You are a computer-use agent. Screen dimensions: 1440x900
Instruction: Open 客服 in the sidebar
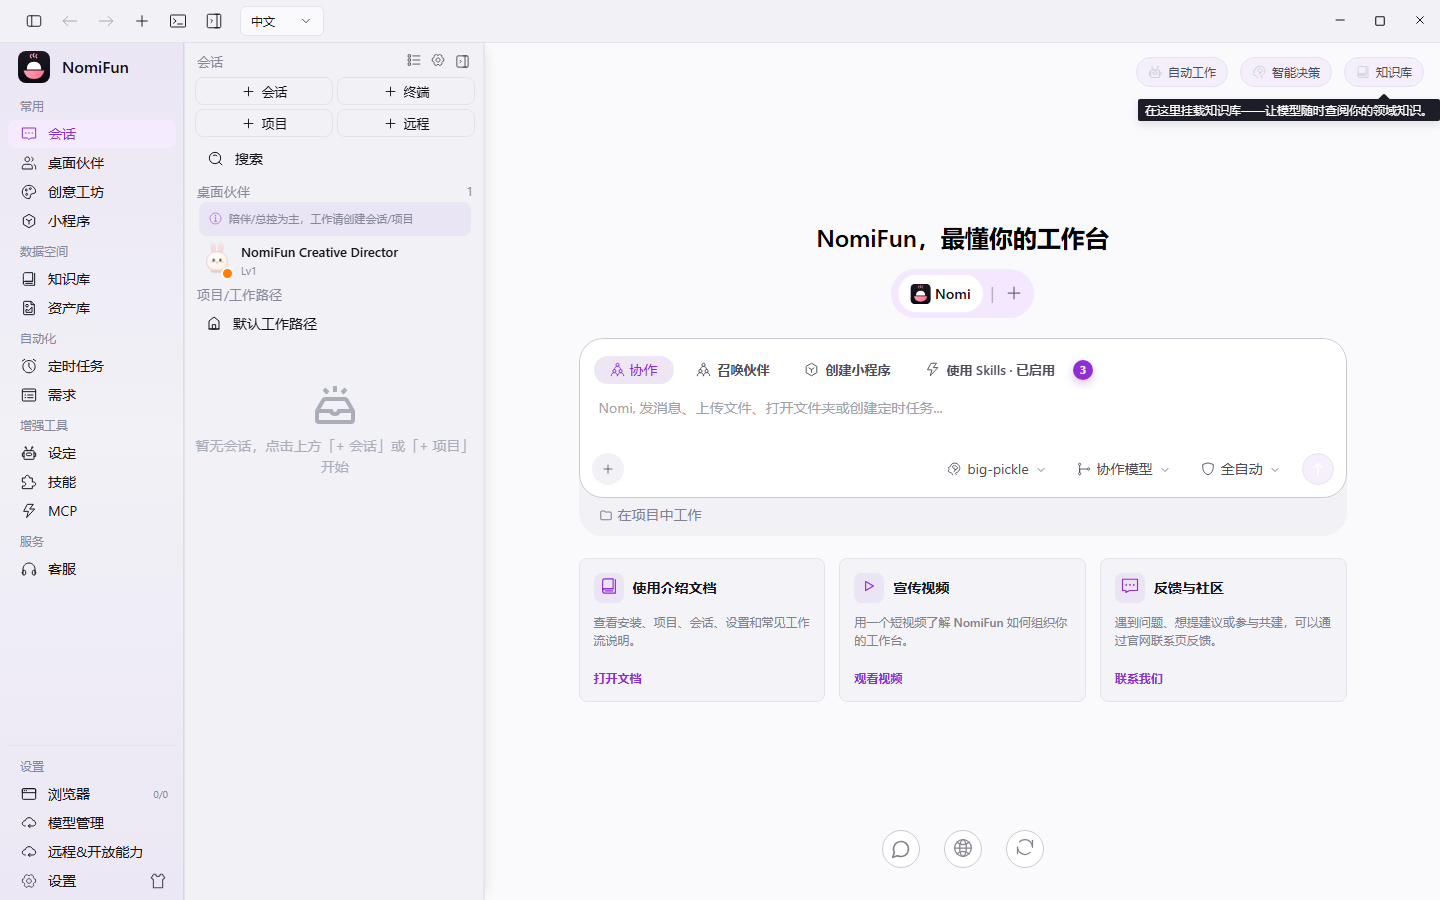(x=92, y=569)
